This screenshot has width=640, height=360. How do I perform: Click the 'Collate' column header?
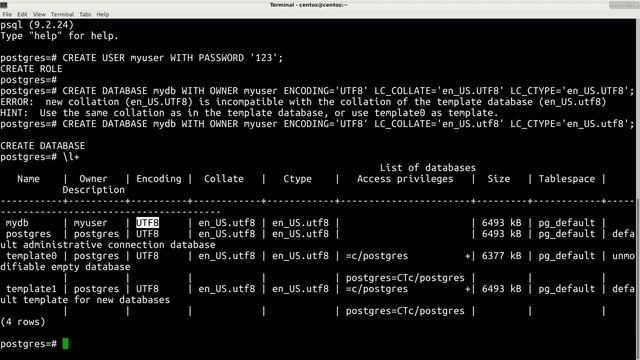pos(224,179)
